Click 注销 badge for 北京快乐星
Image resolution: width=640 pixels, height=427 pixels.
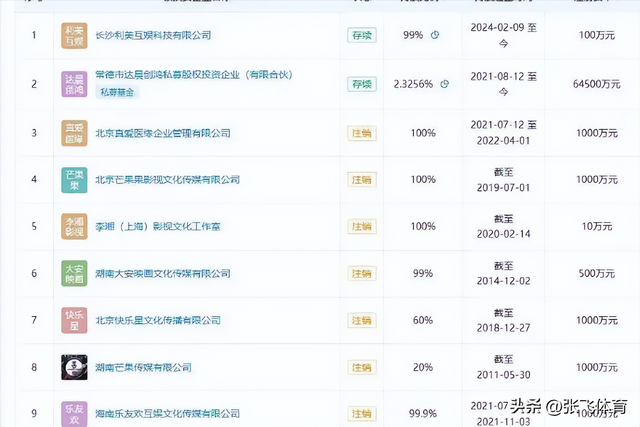362,320
